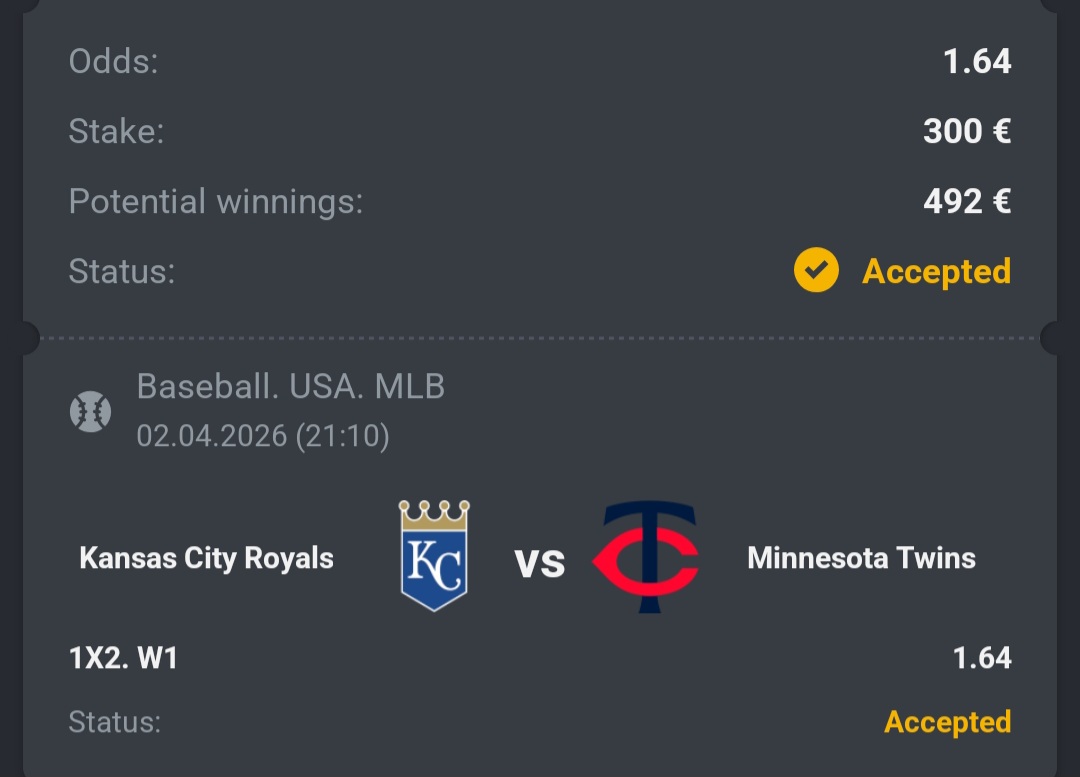
Task: Tap the bottom Accepted status label
Action: pos(948,722)
